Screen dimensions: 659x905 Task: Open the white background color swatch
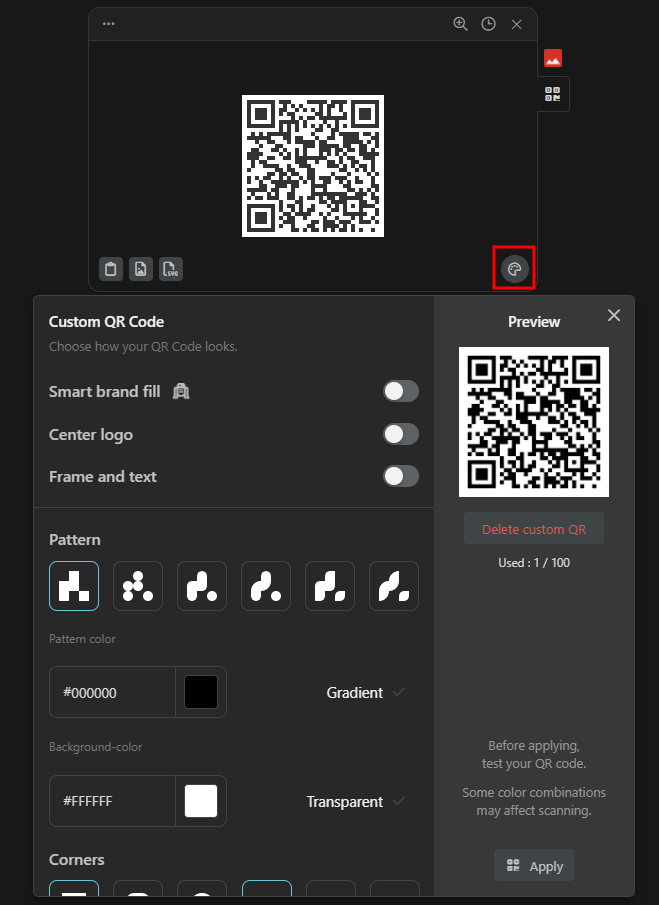(201, 801)
